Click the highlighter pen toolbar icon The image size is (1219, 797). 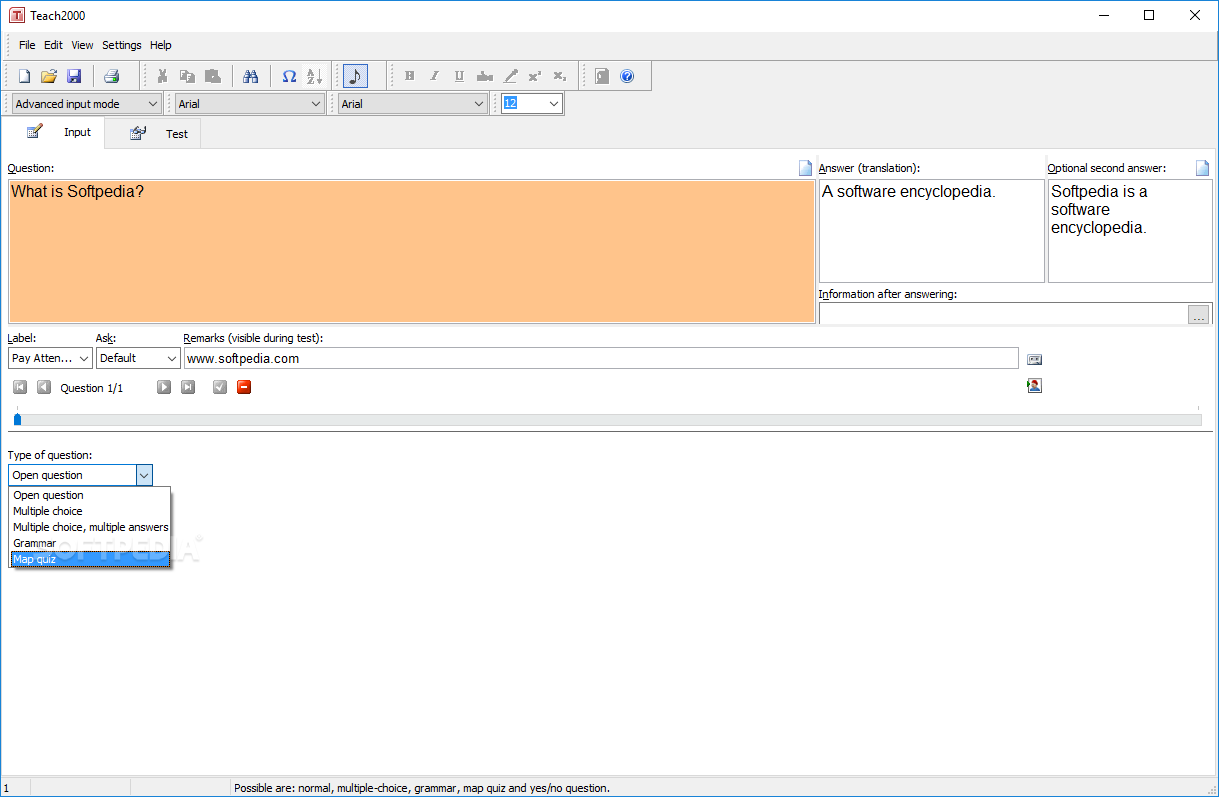510,76
